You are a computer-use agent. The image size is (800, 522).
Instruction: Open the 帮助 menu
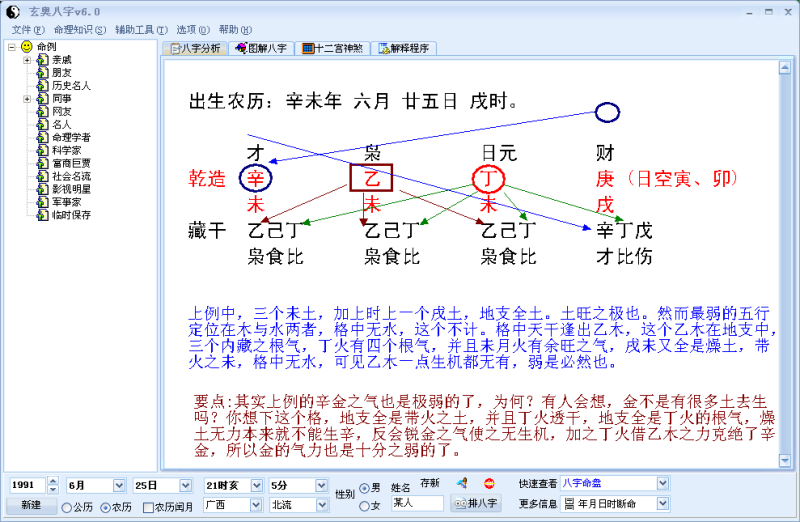click(x=235, y=30)
